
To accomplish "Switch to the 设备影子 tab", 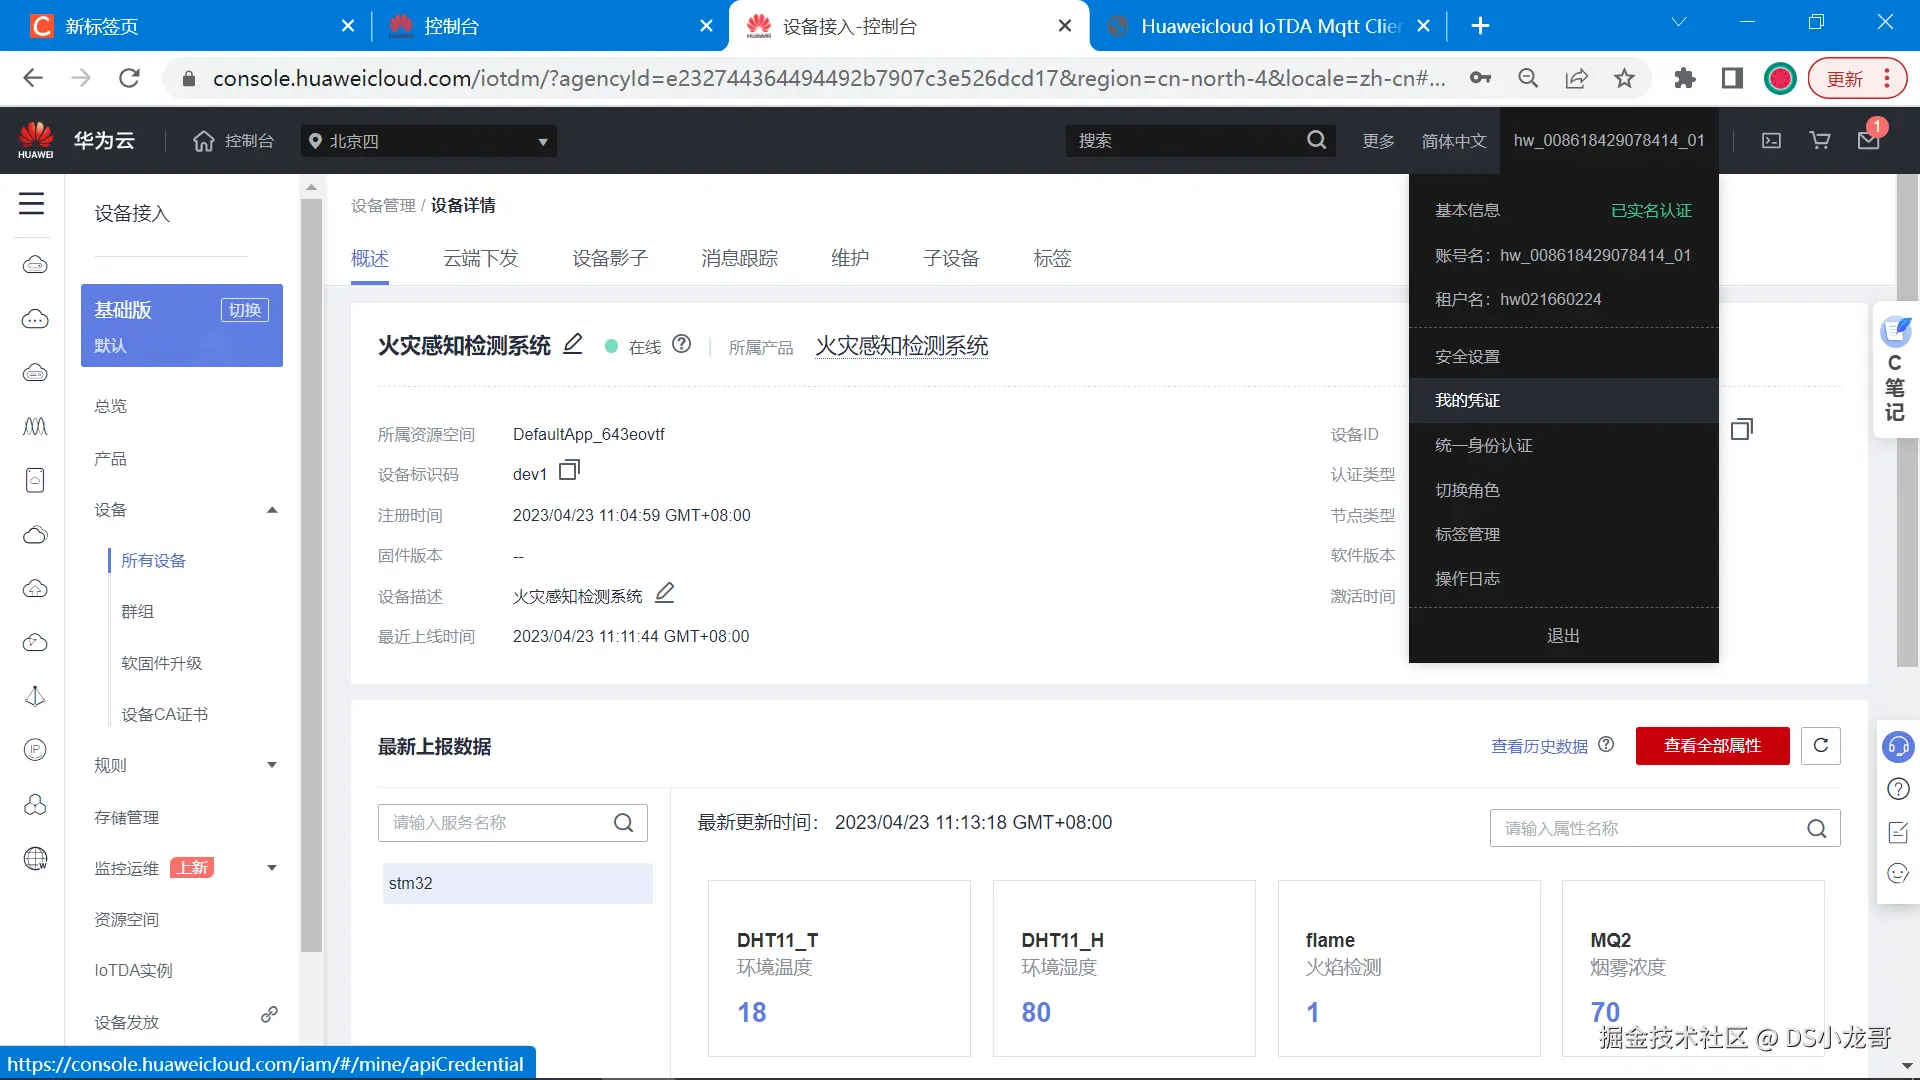I will pyautogui.click(x=610, y=259).
